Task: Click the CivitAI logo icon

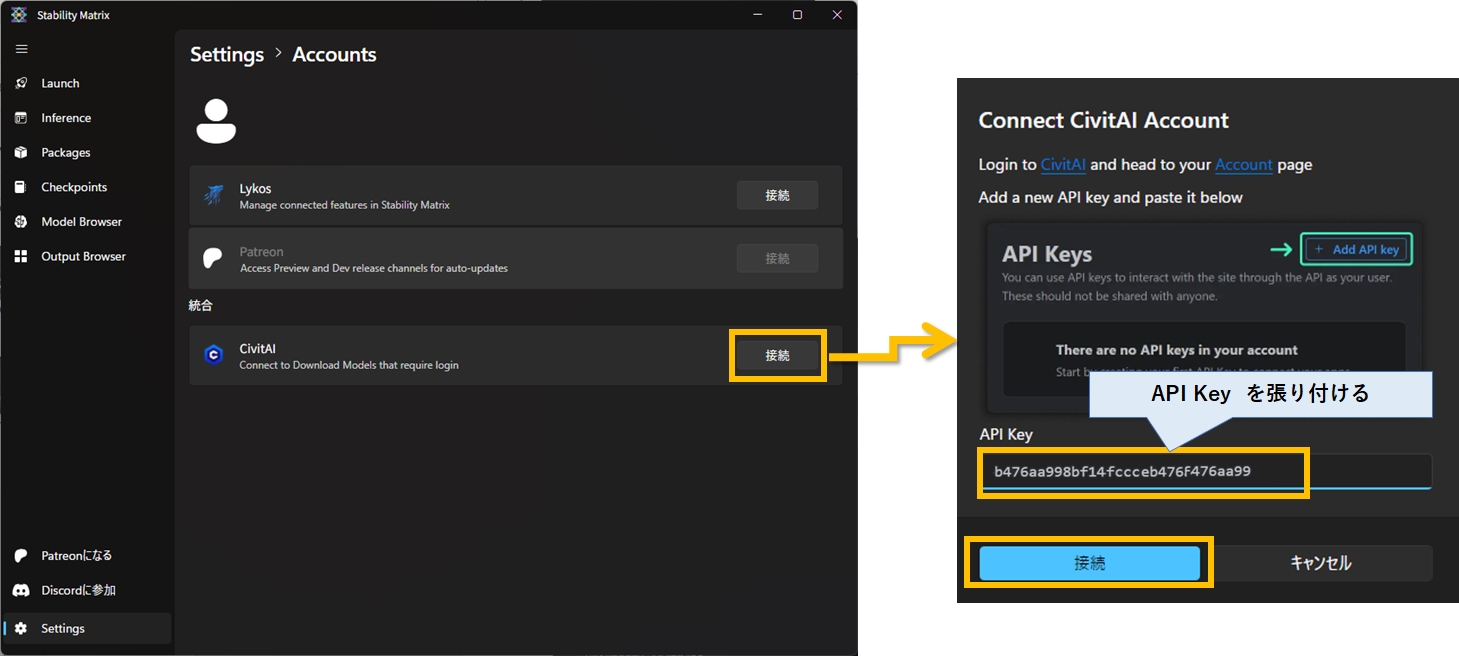Action: click(213, 355)
